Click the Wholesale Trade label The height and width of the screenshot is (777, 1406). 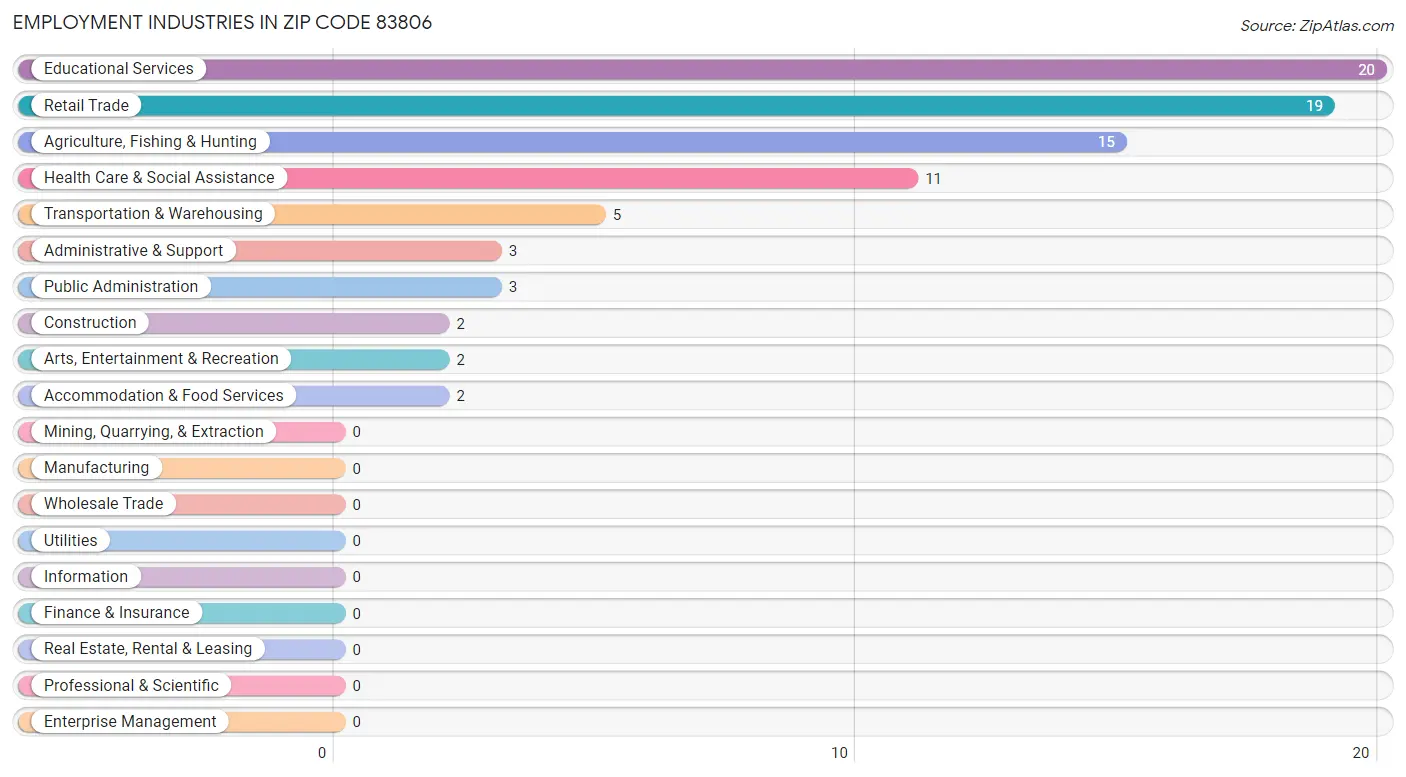click(x=103, y=504)
